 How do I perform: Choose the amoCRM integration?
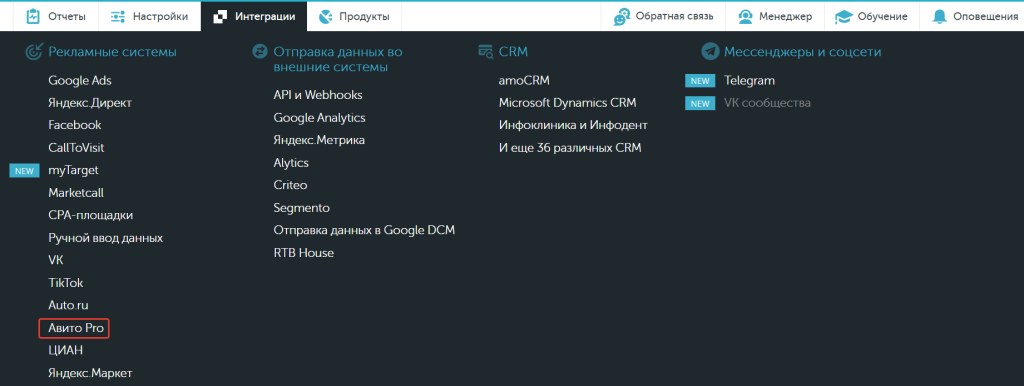524,81
